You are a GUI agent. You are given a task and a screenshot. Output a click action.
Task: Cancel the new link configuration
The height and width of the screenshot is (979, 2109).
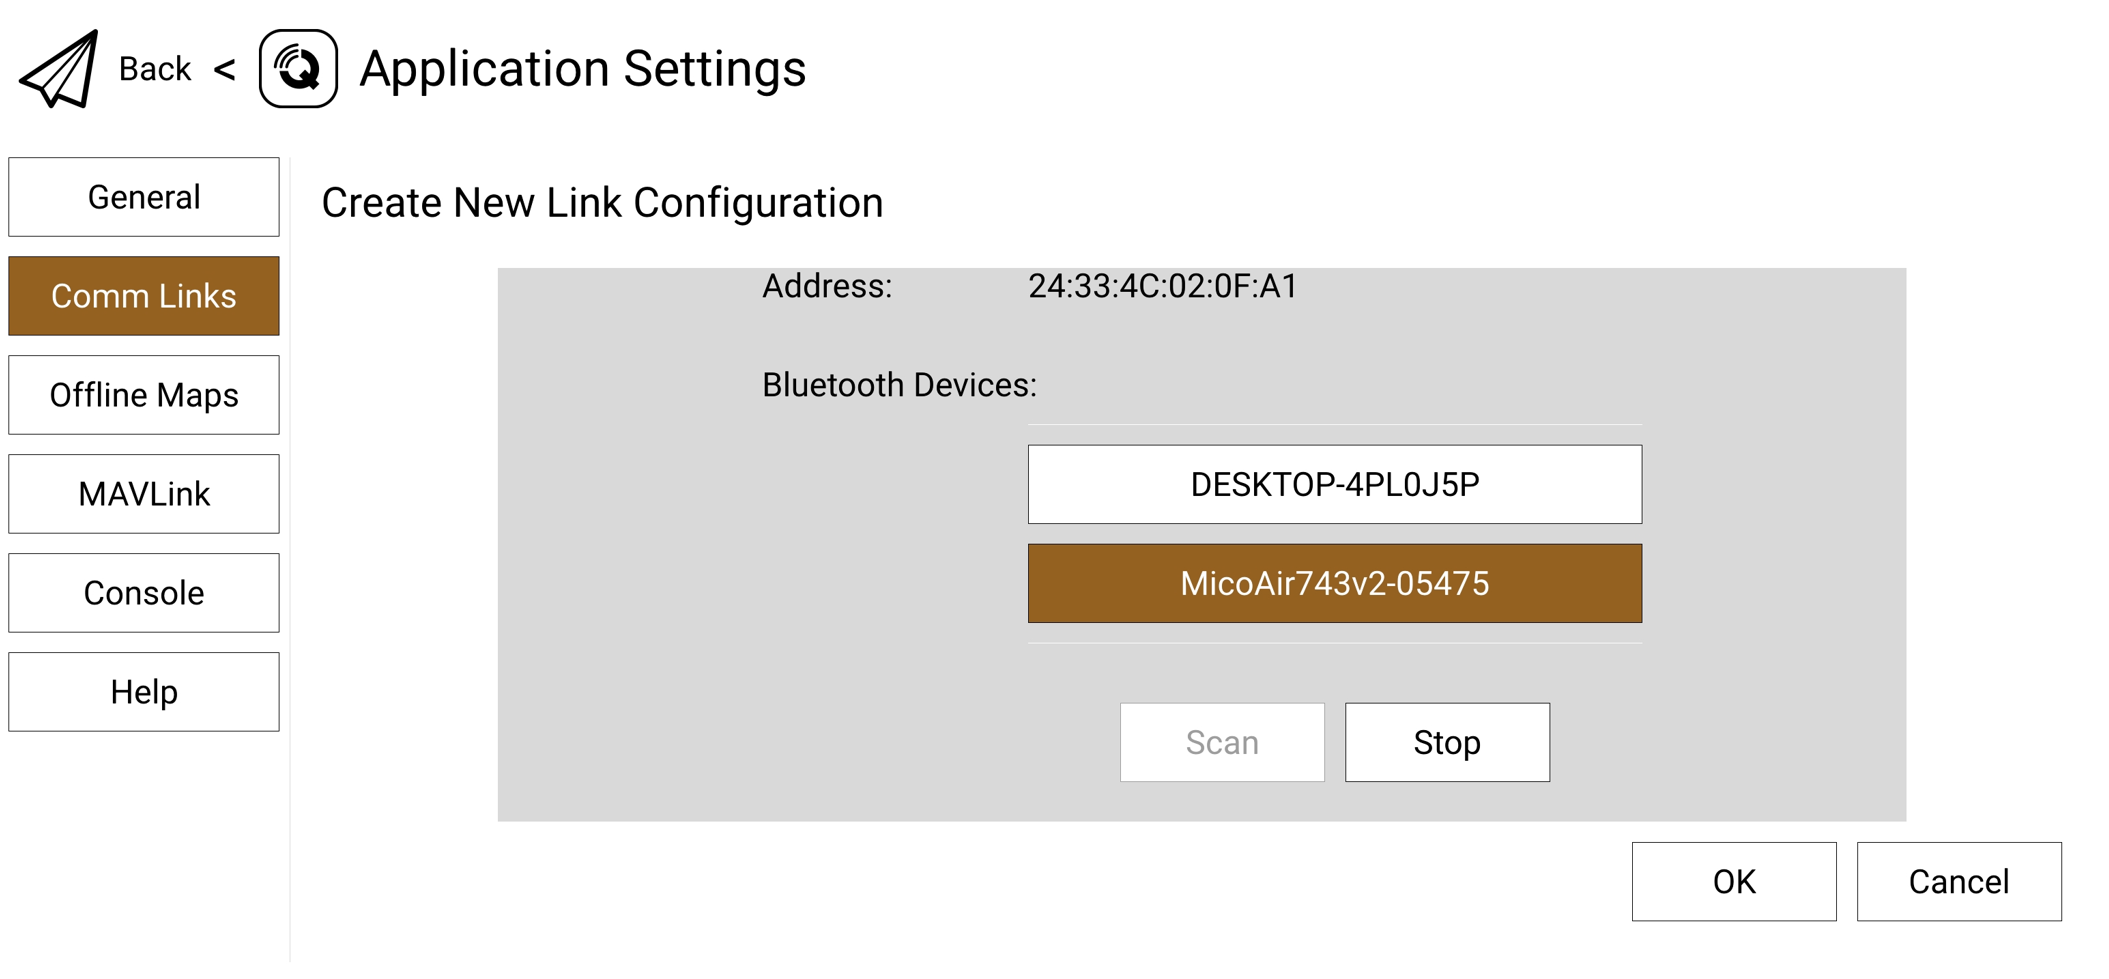[1958, 882]
